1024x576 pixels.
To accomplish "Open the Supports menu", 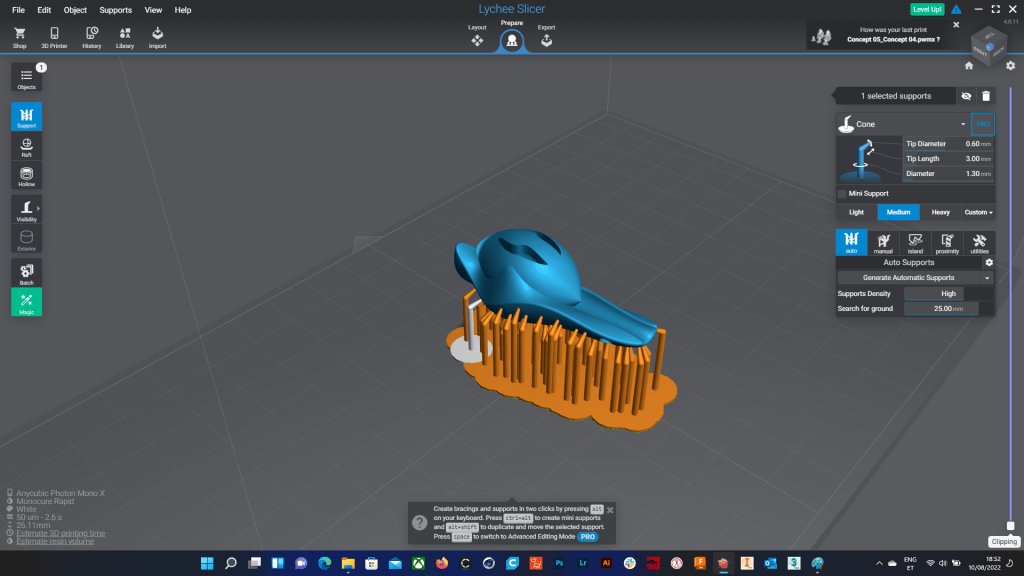I will pyautogui.click(x=115, y=10).
